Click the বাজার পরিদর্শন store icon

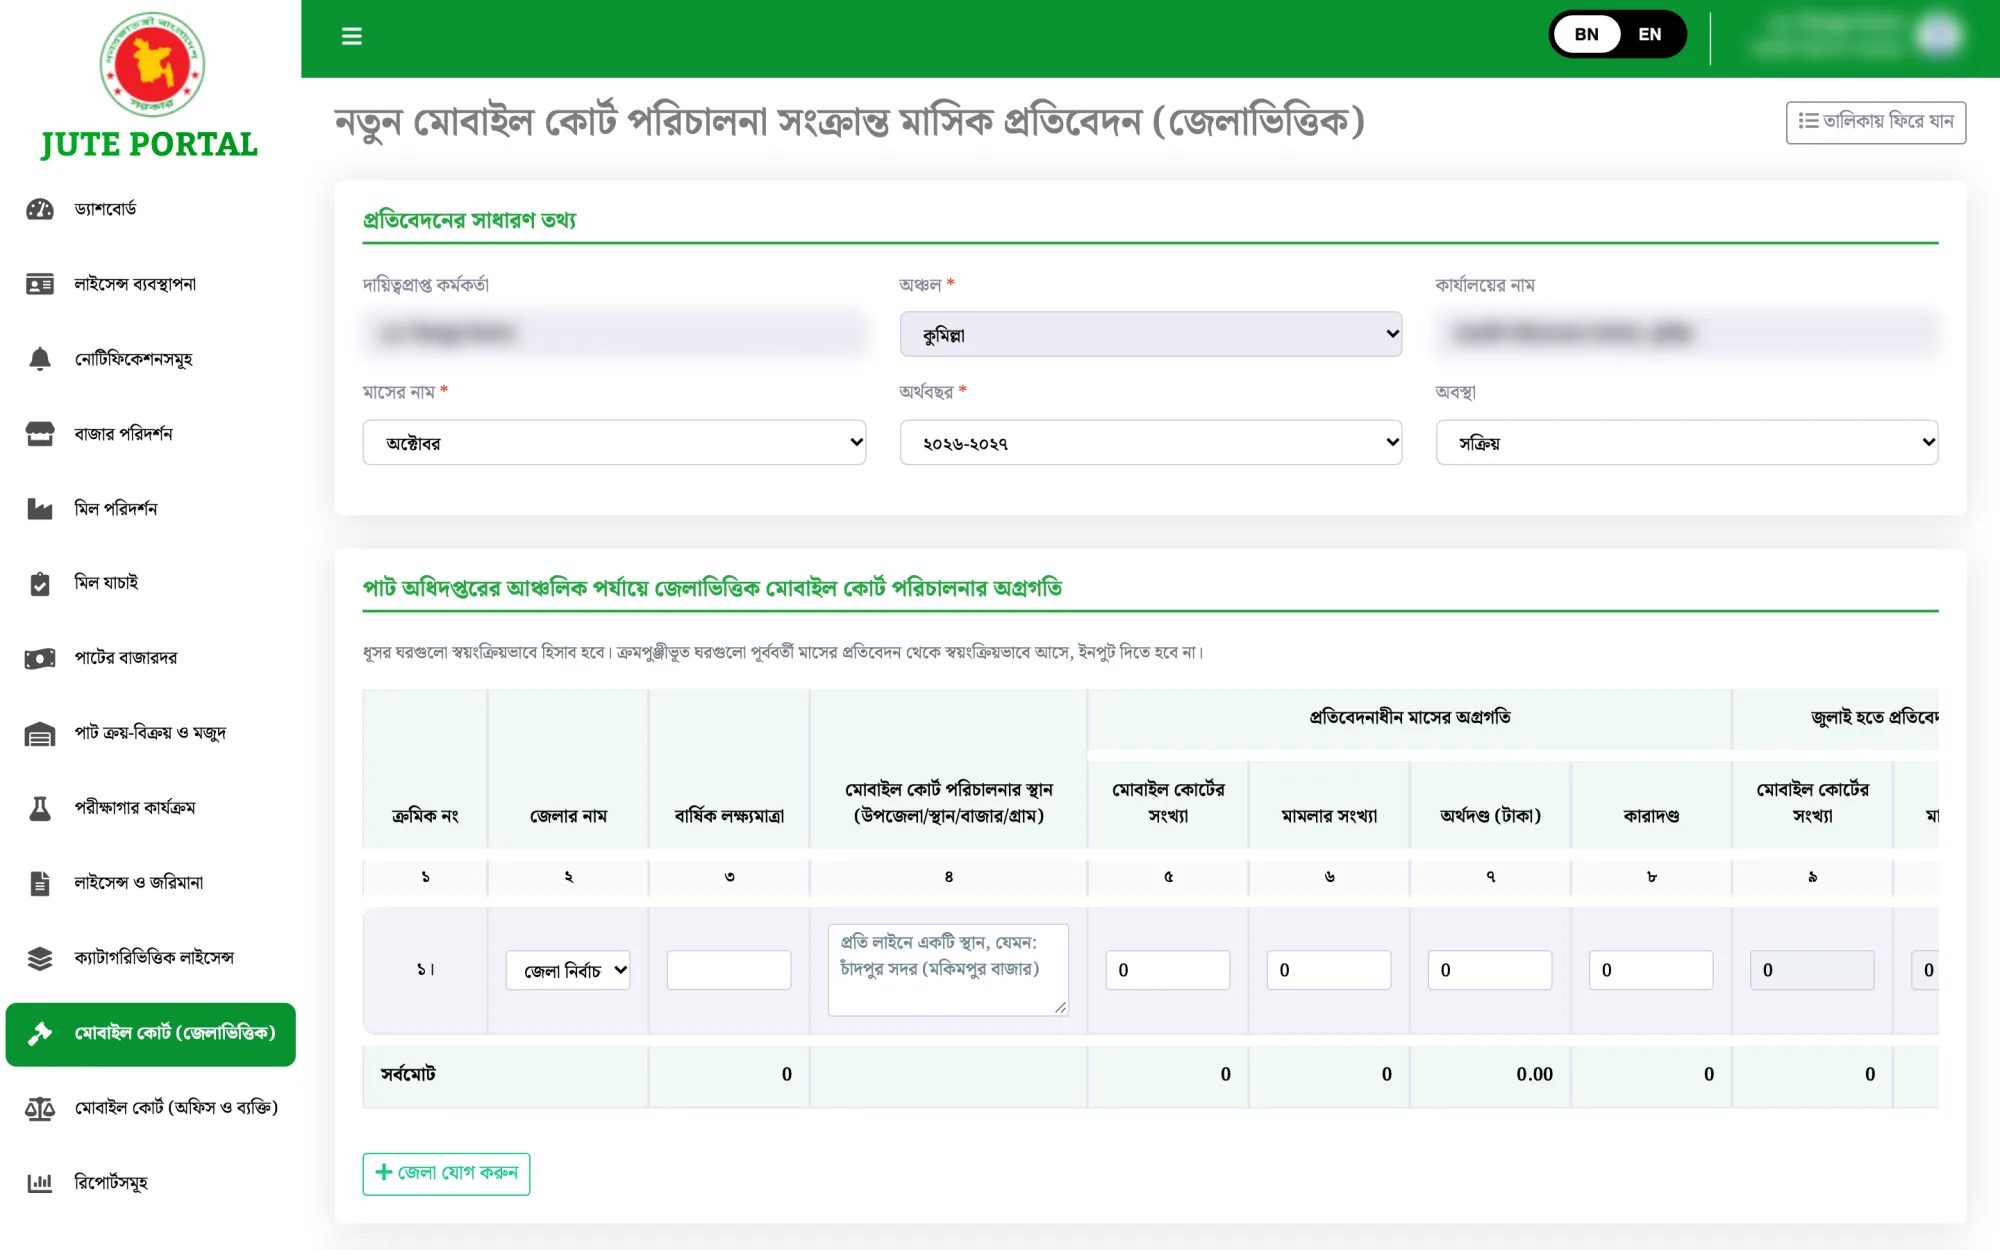coord(40,434)
